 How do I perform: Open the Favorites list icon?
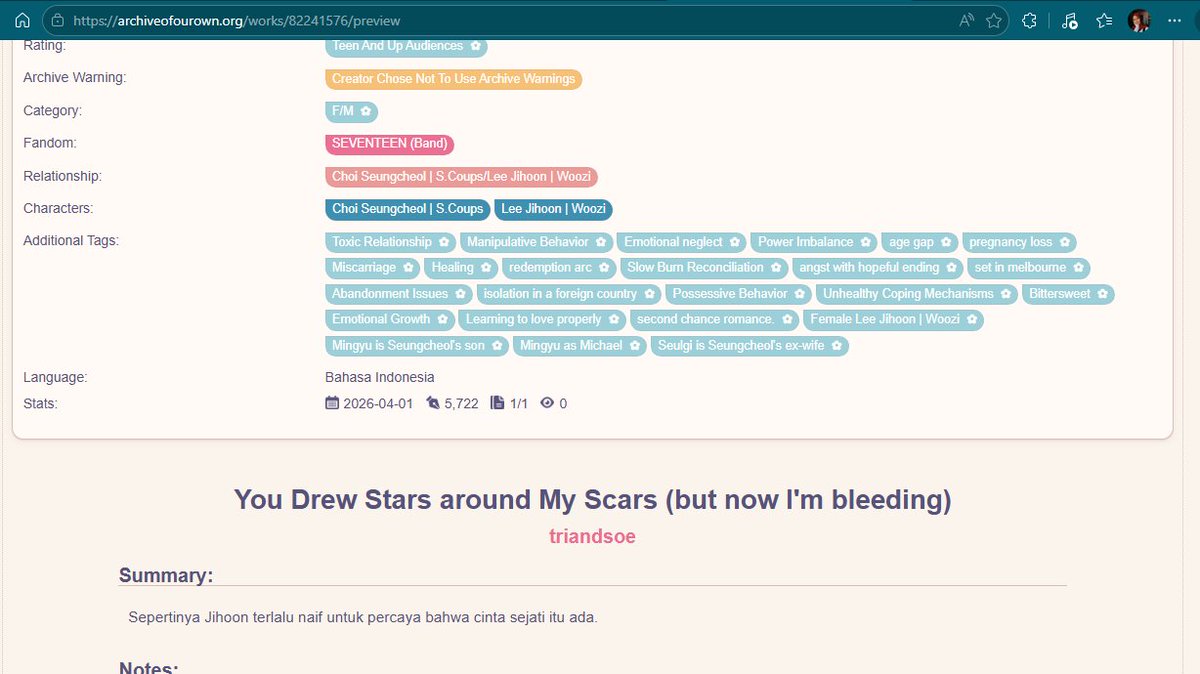pyautogui.click(x=1104, y=20)
